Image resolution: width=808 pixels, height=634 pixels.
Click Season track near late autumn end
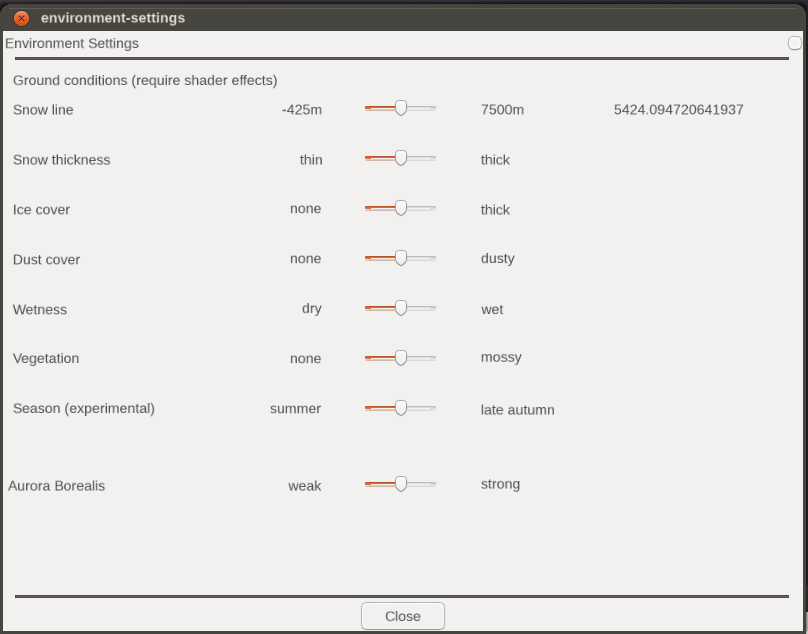[430, 408]
